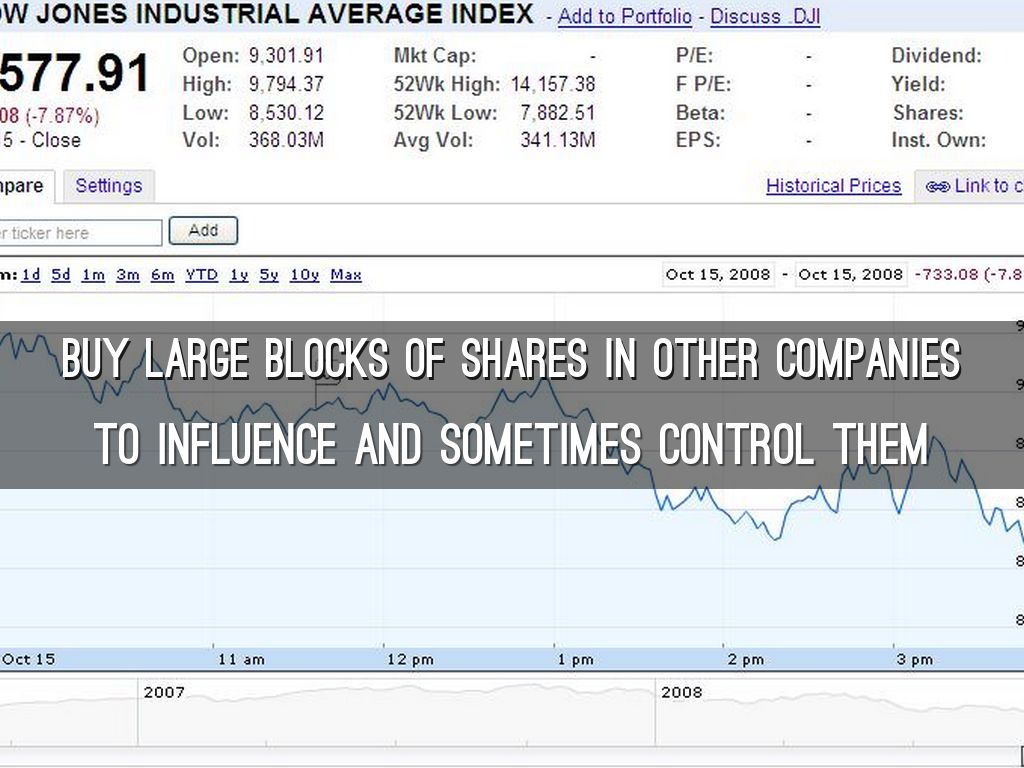Viewport: 1024px width, 768px height.
Task: Set chart zoom to 1d
Action: coord(31,275)
